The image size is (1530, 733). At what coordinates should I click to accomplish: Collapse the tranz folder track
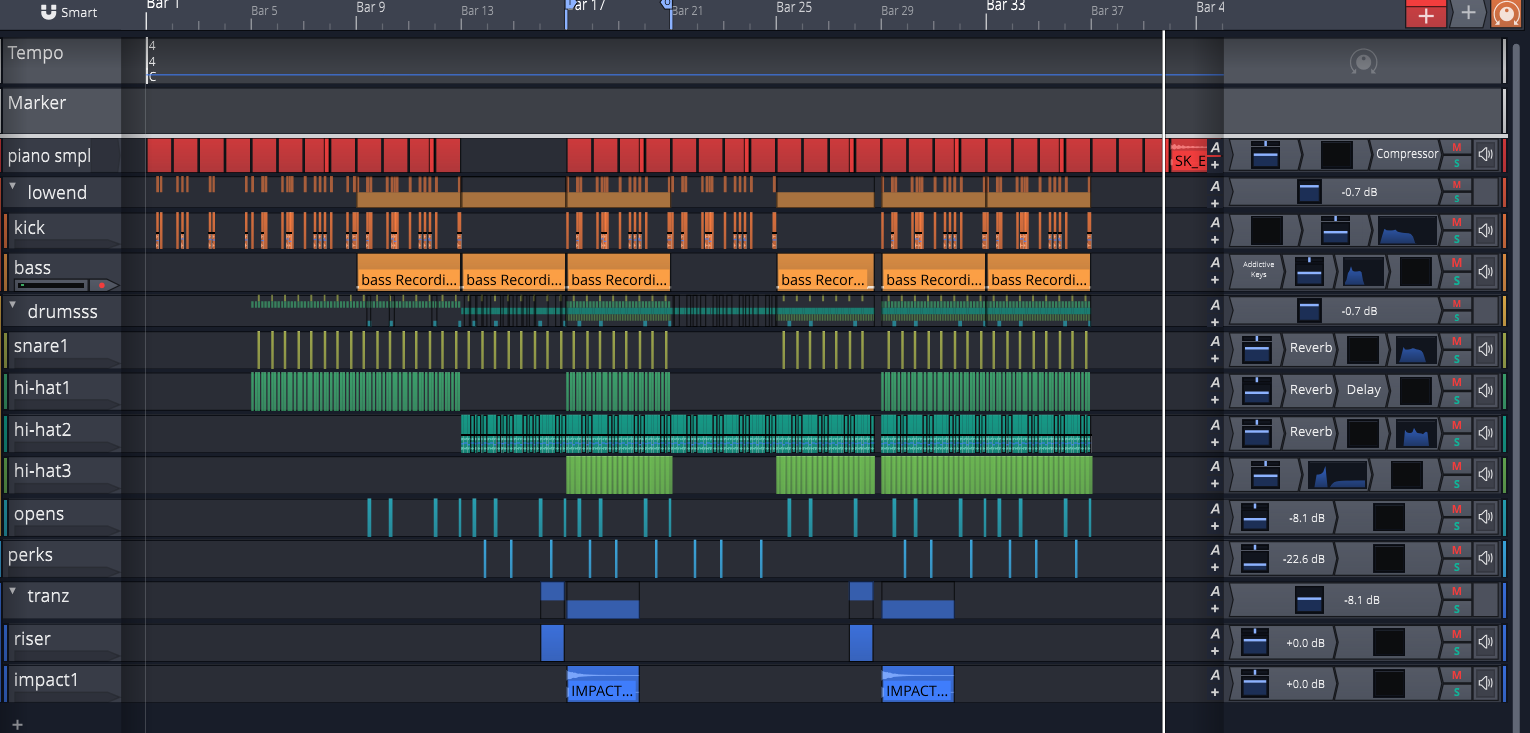point(13,591)
